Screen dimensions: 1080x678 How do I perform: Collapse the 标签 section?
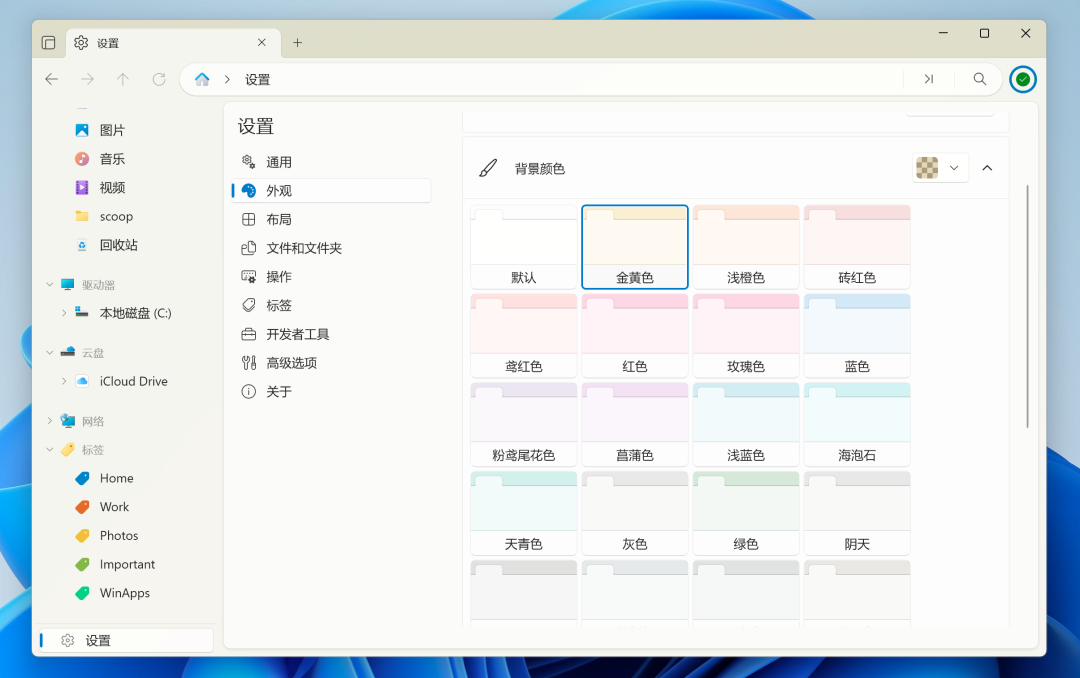(50, 450)
